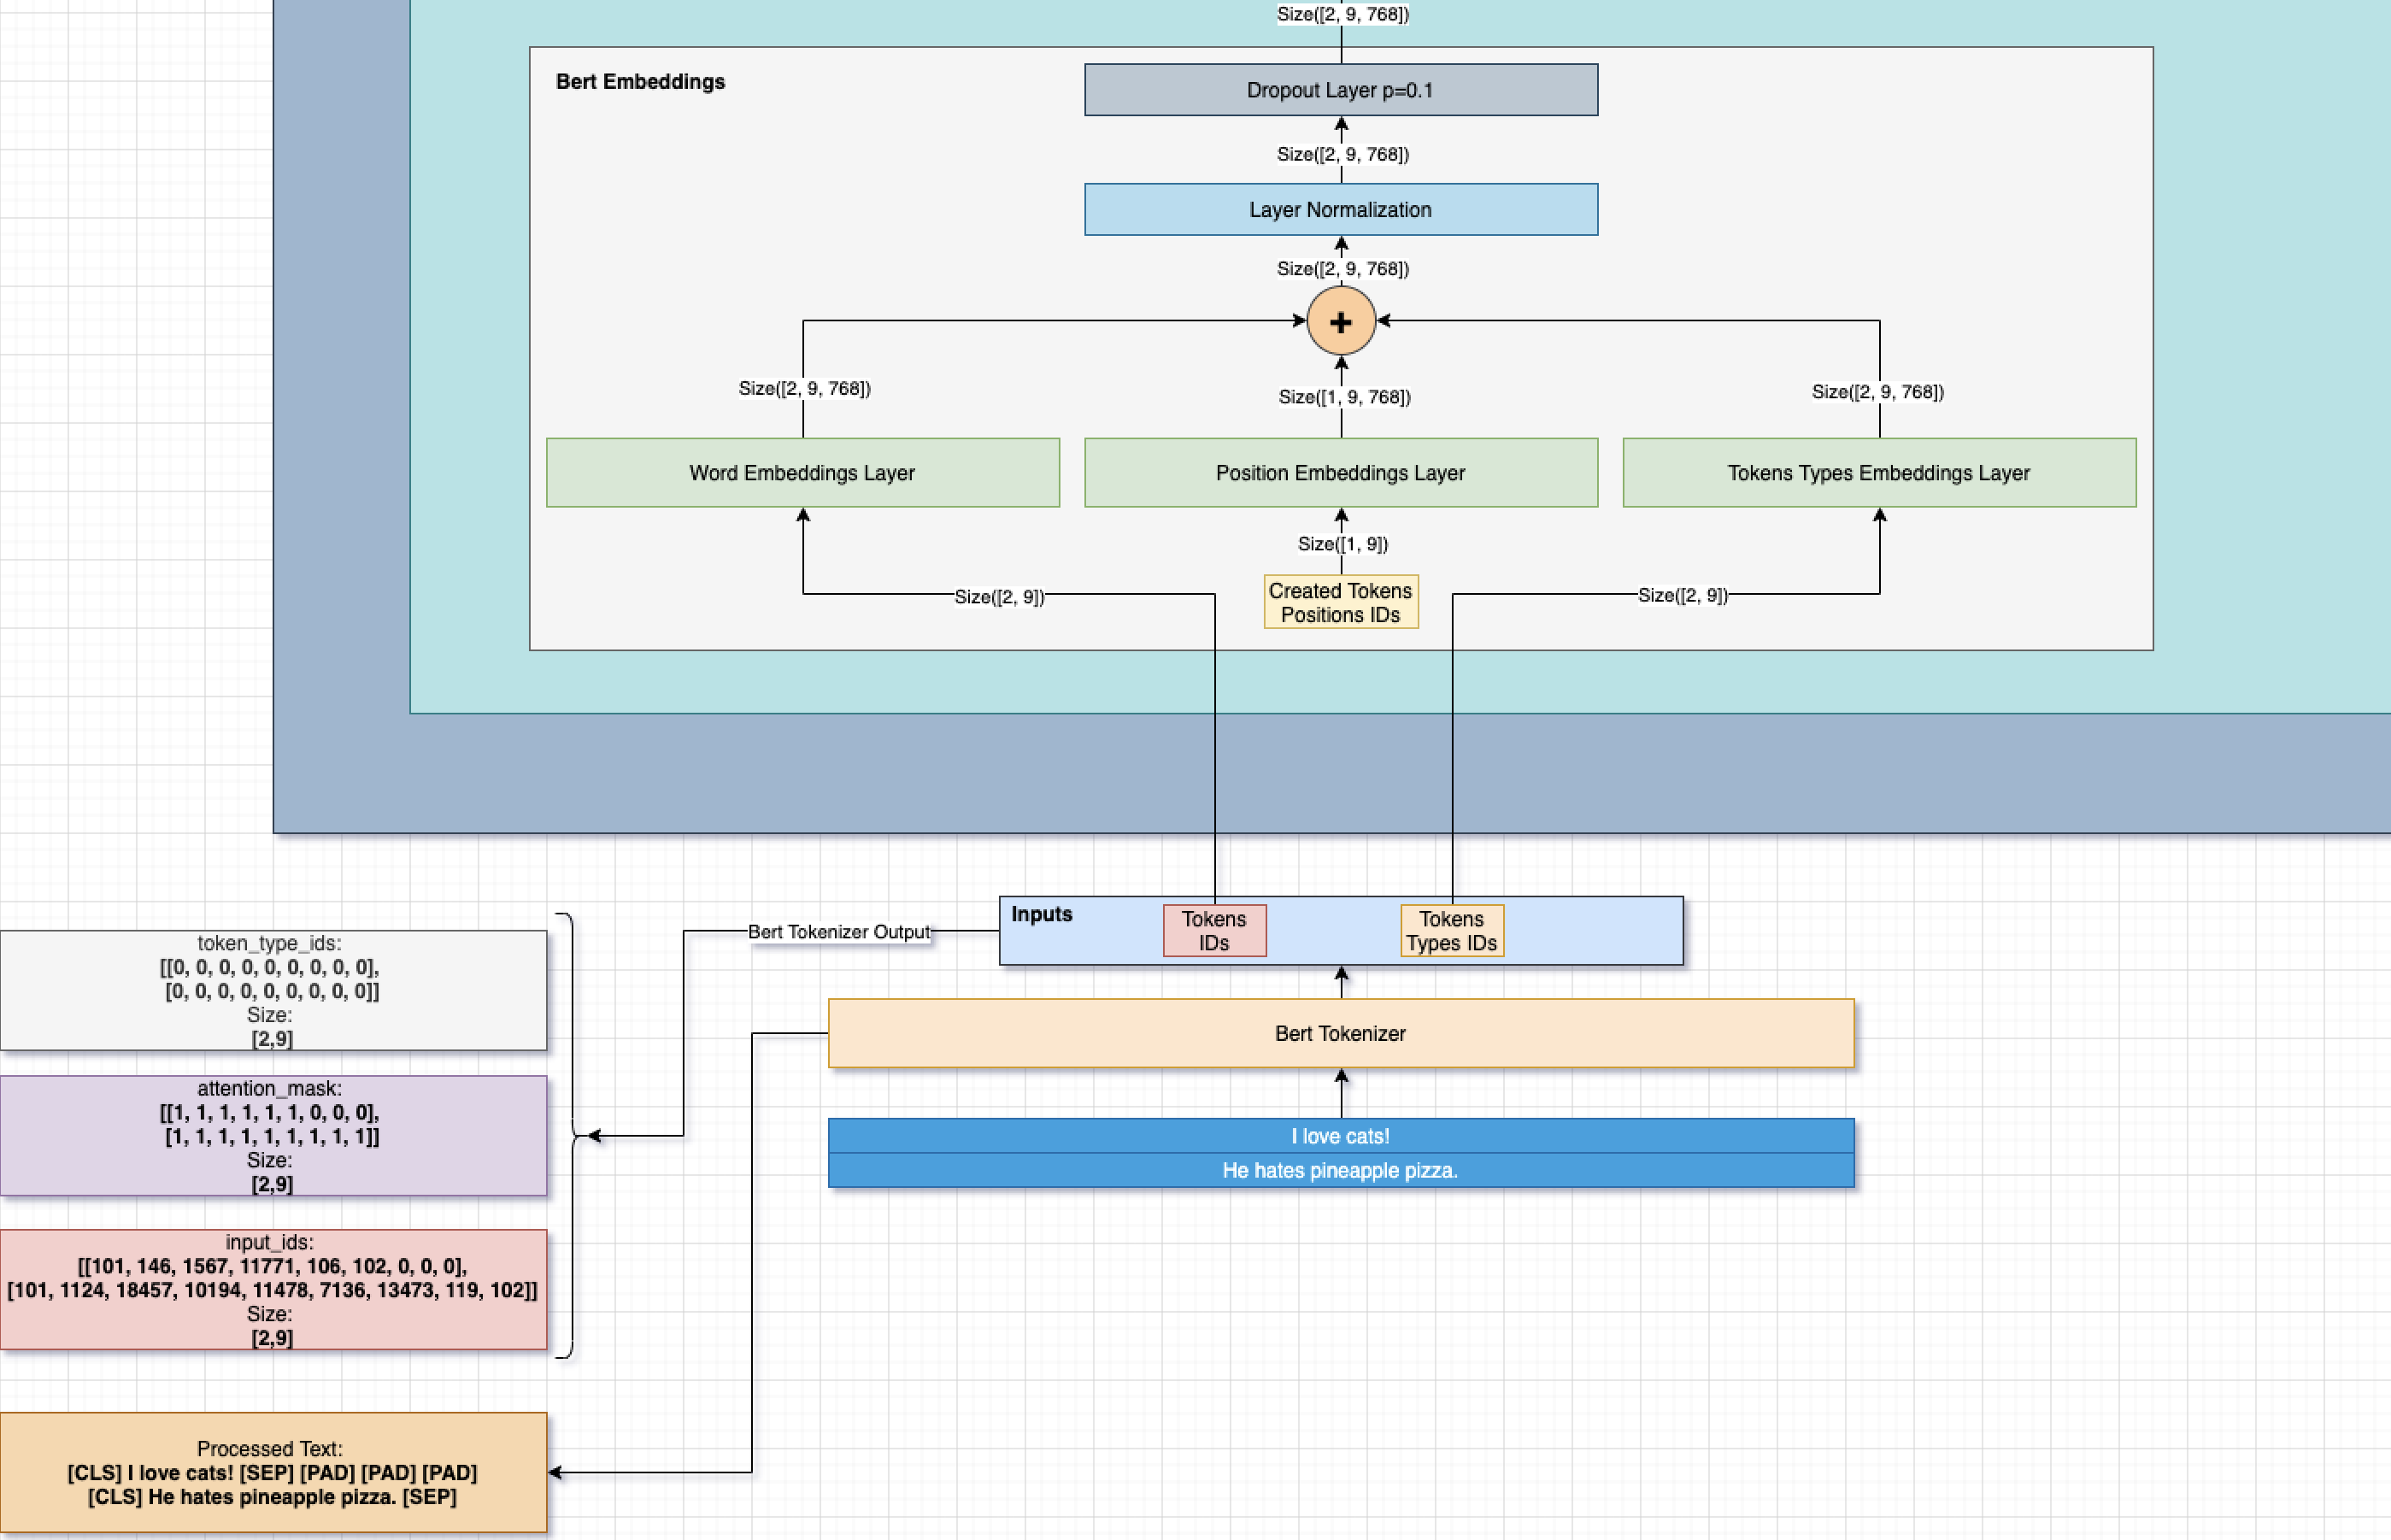Select the input_ids pink box
Viewport: 2391px width, 1540px height.
[x=272, y=1290]
